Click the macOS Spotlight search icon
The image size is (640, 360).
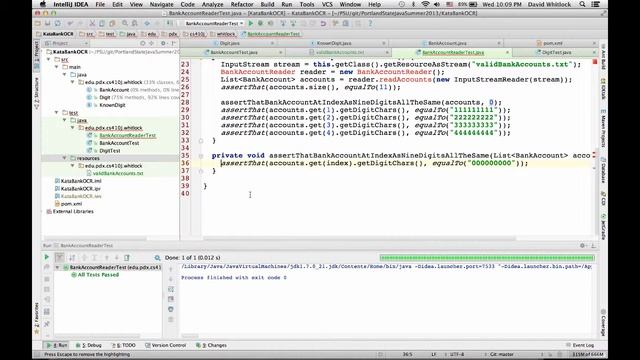tap(582, 4)
